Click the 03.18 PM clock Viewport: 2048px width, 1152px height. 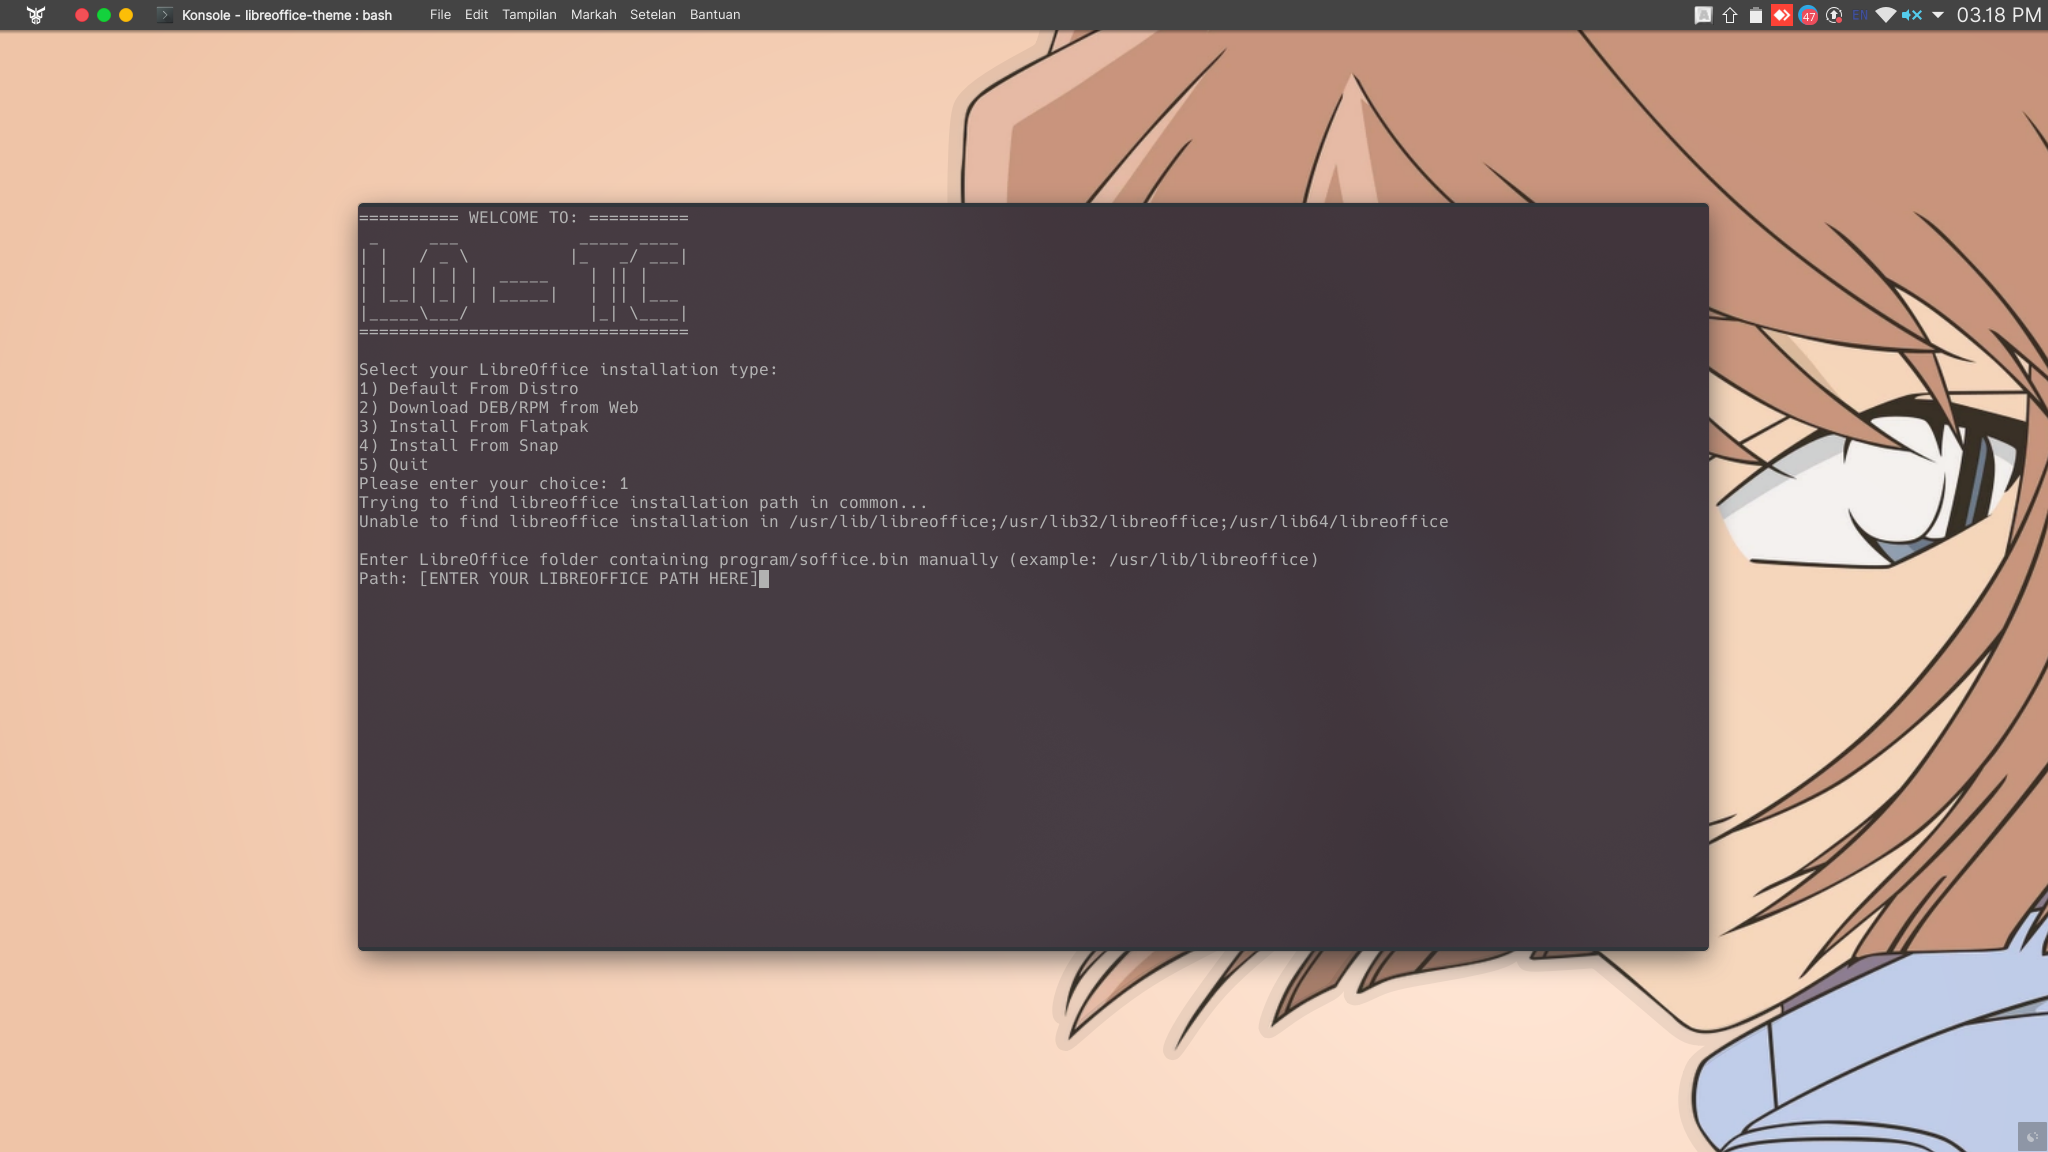tap(1998, 15)
